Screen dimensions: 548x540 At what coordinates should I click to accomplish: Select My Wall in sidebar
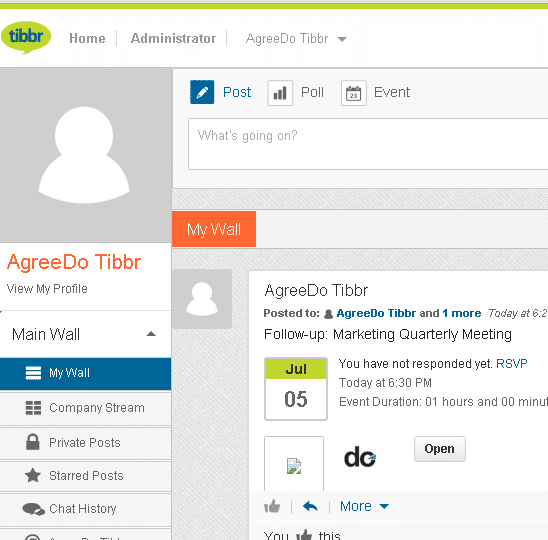(86, 373)
